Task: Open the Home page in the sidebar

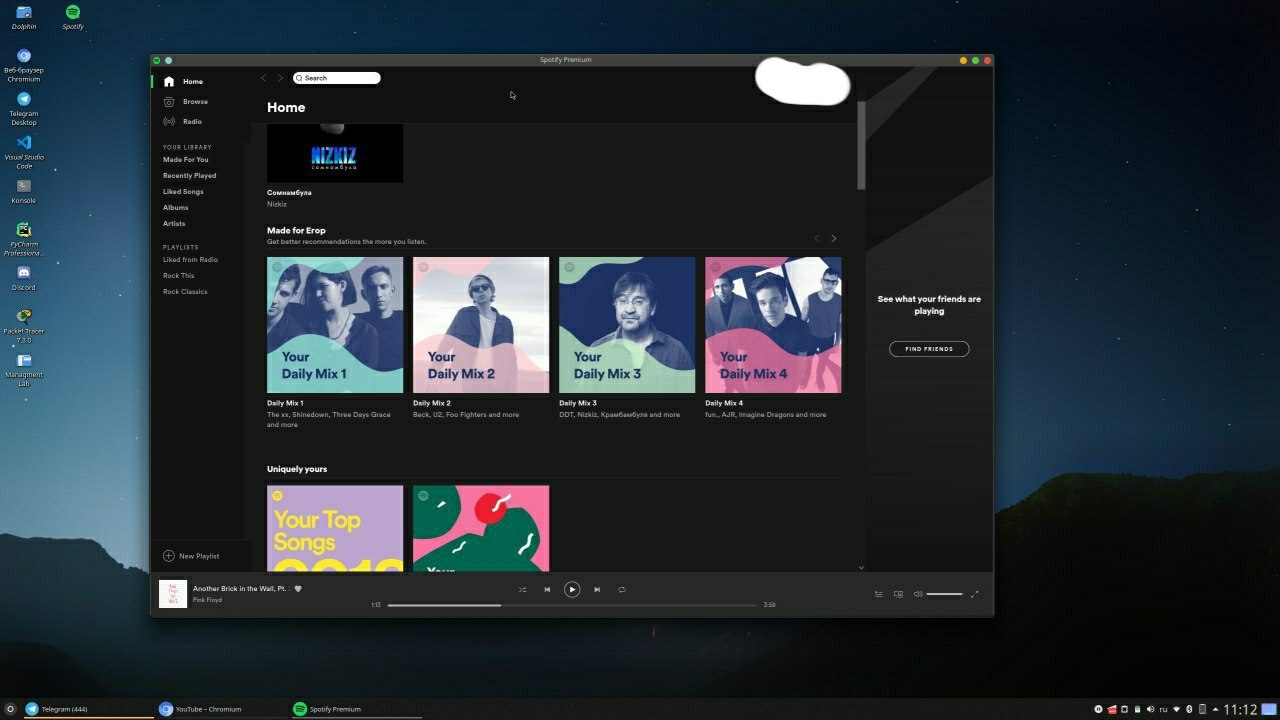Action: point(184,82)
